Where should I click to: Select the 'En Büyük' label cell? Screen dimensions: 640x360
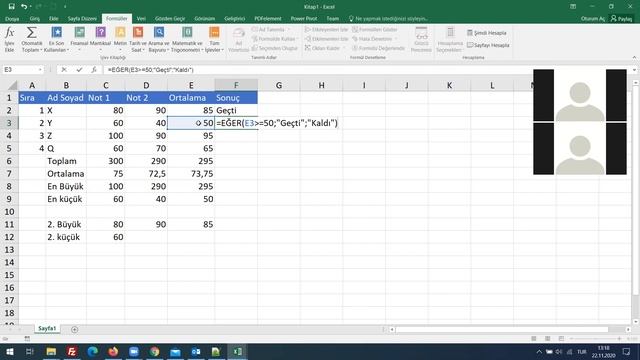point(66,186)
